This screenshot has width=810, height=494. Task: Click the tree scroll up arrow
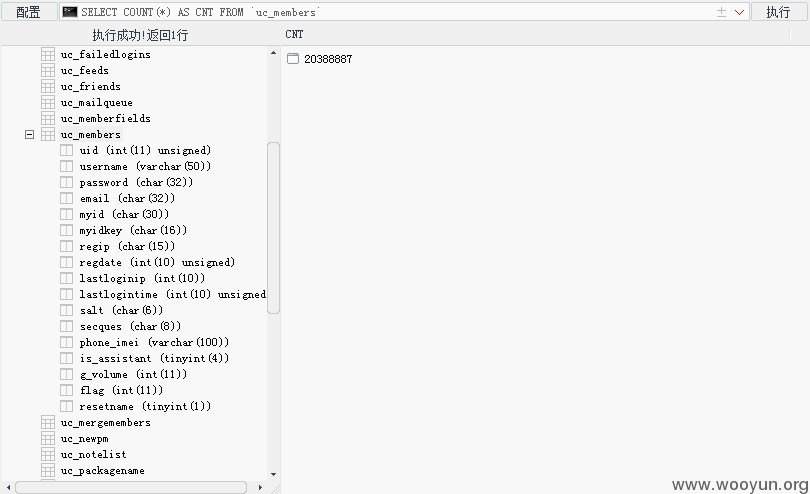click(273, 53)
